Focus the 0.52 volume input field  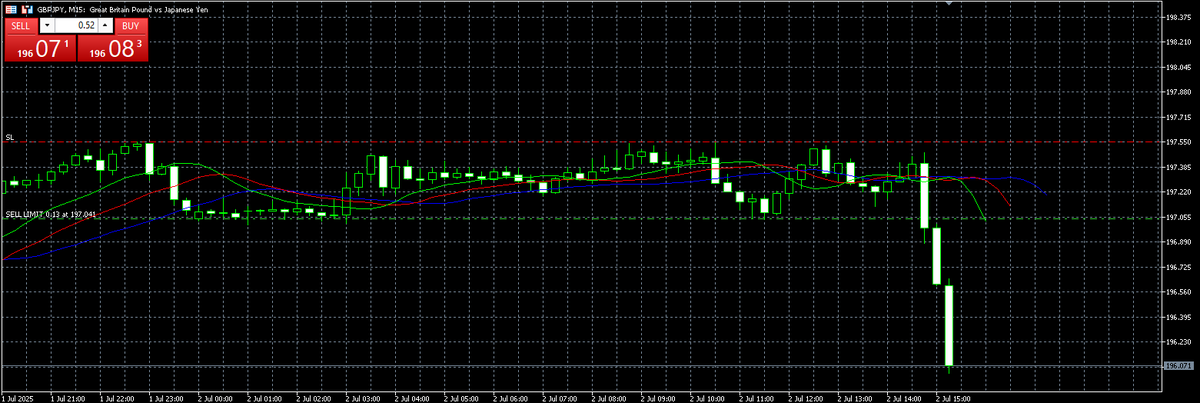(76, 25)
